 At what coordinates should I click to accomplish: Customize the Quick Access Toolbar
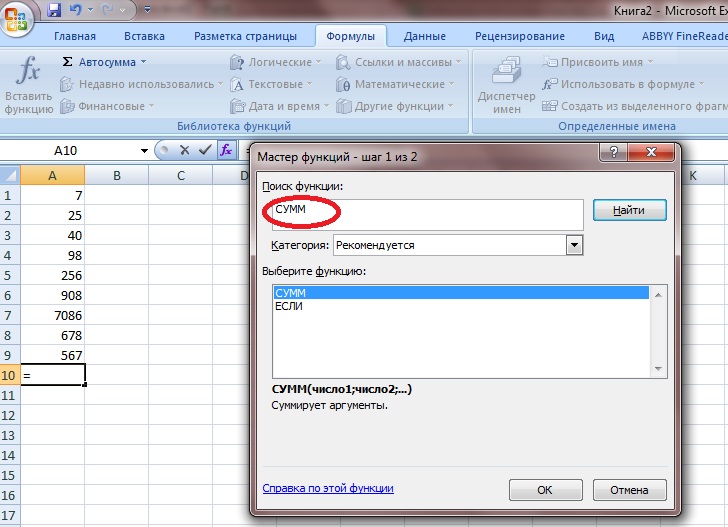[147, 9]
